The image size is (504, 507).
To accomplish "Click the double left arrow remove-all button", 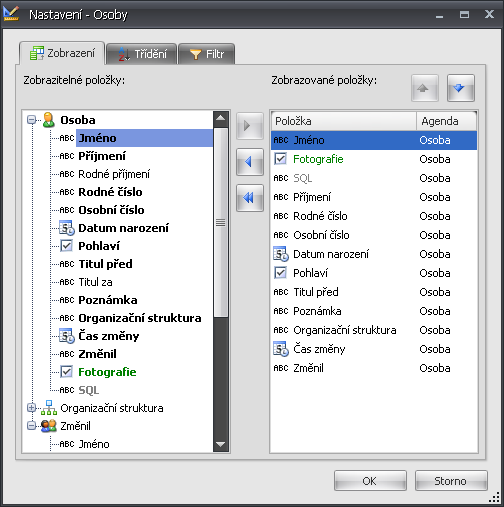I will 250,198.
